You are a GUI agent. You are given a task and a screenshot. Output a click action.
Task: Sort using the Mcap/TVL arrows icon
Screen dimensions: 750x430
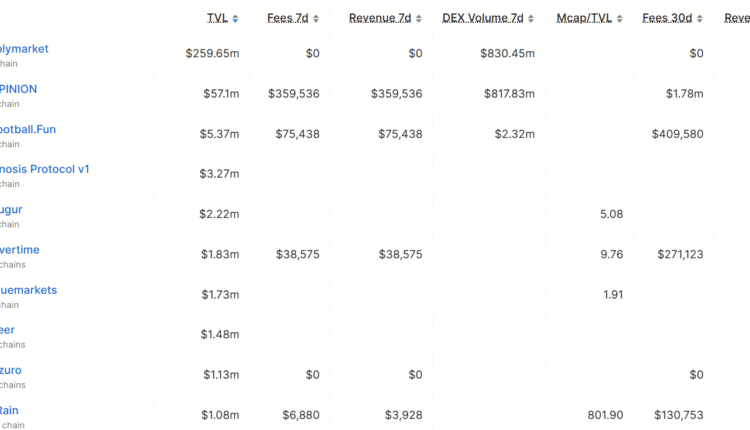coord(620,19)
